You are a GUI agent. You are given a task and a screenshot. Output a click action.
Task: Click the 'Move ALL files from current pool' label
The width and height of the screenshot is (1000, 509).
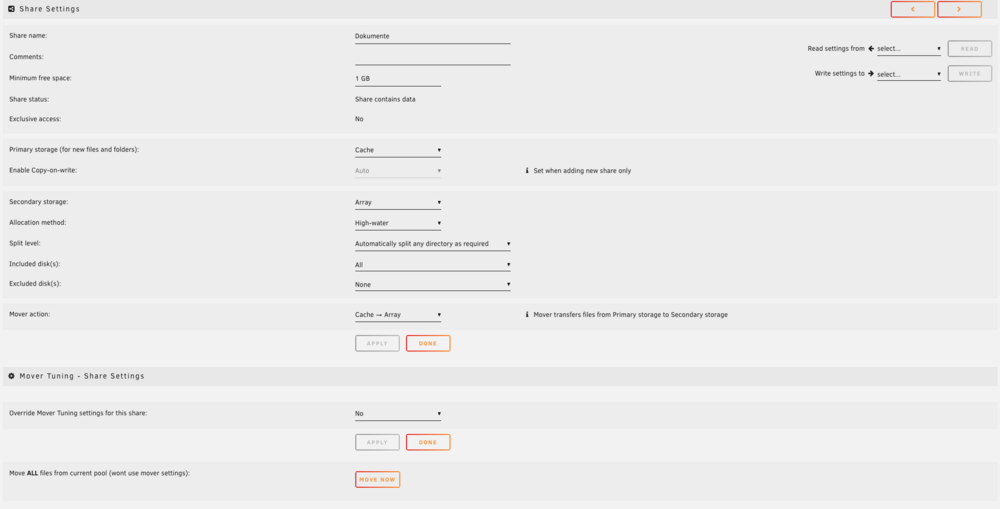pos(99,473)
